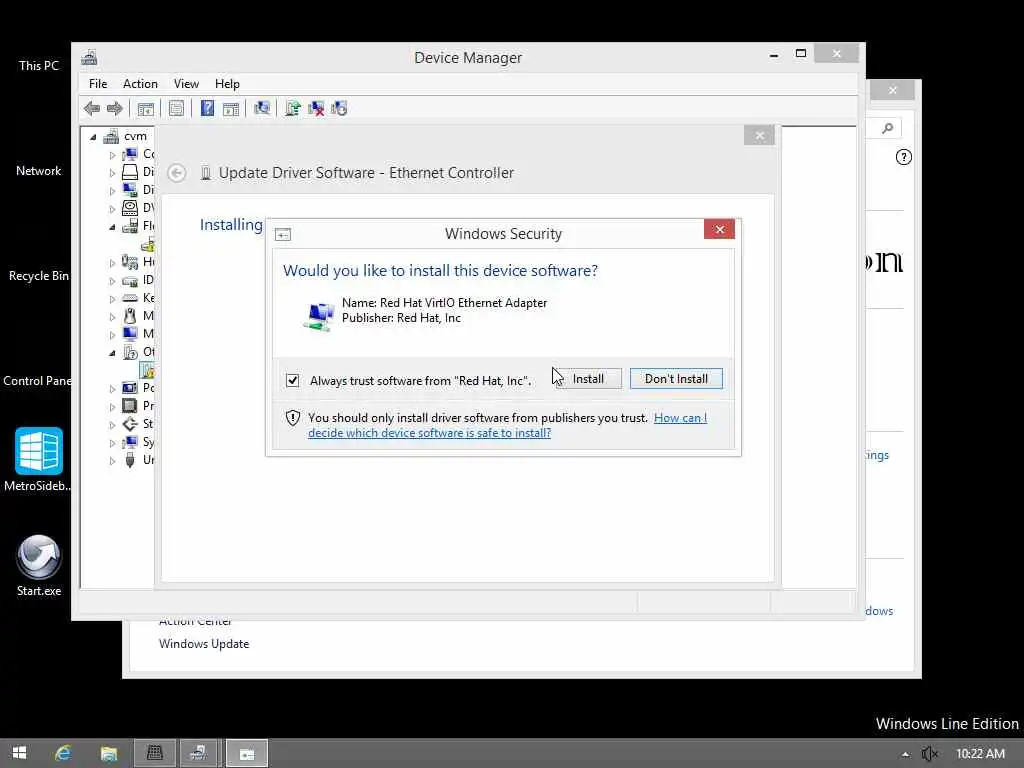This screenshot has height=768, width=1024.
Task: Switch to the Device Manager taskbar button
Action: (199, 753)
